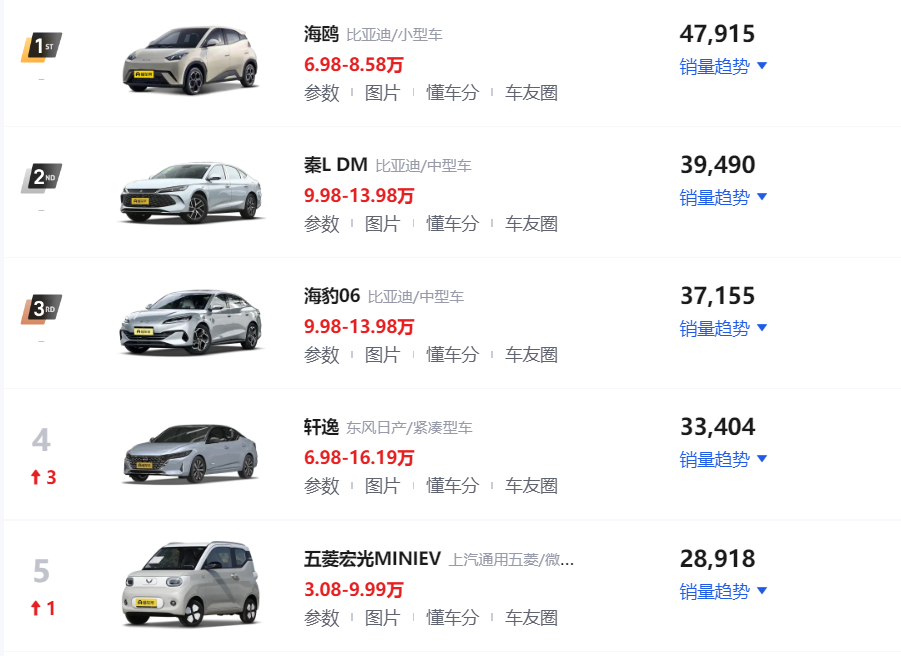Open 车友圈 link for 轩逸
901x656 pixels.
[x=531, y=485]
